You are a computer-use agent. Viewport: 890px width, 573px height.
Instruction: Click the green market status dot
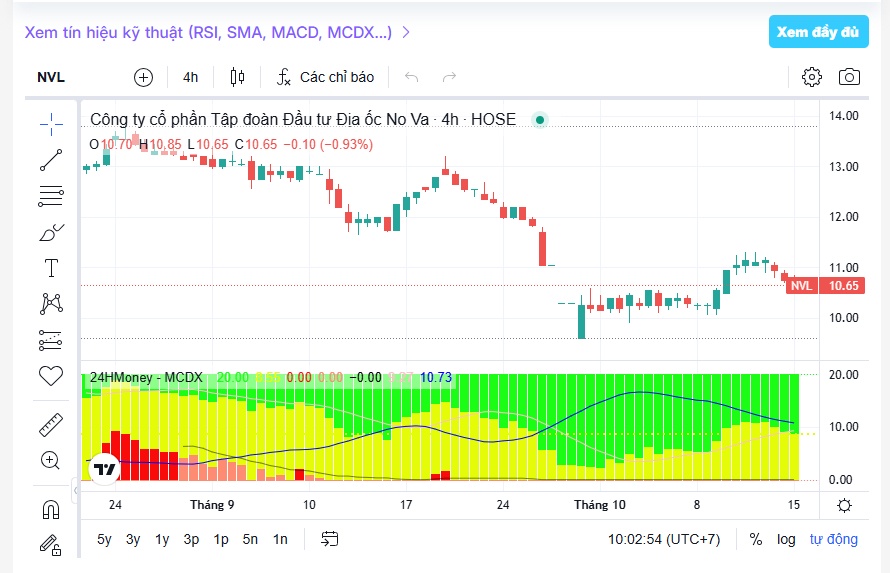click(x=540, y=120)
